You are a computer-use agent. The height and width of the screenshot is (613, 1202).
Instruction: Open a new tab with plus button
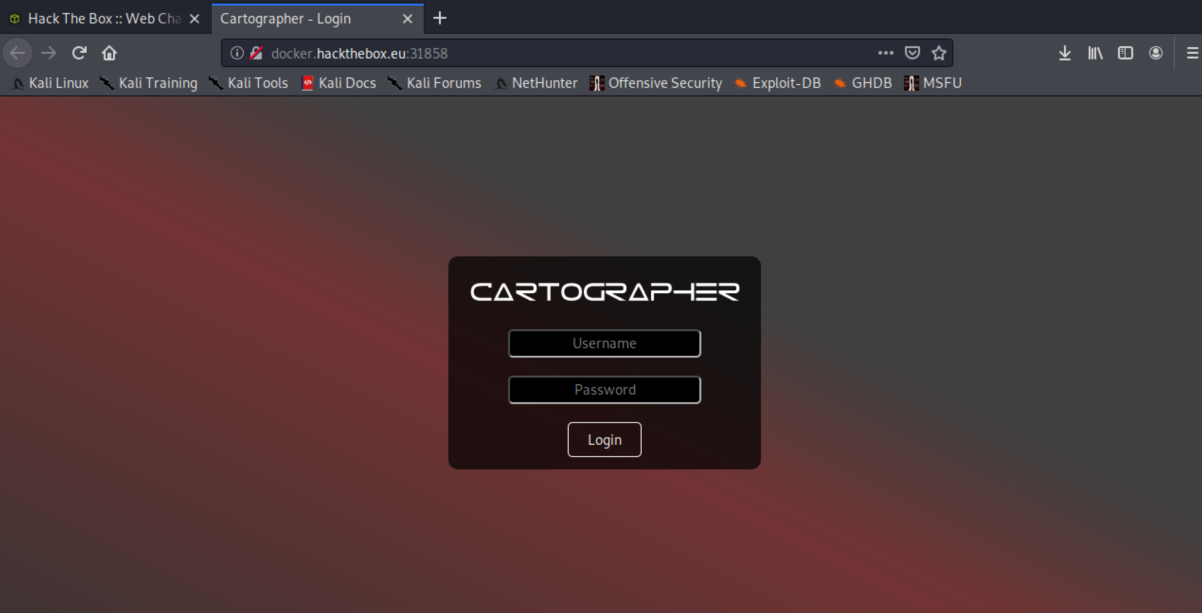pos(440,18)
